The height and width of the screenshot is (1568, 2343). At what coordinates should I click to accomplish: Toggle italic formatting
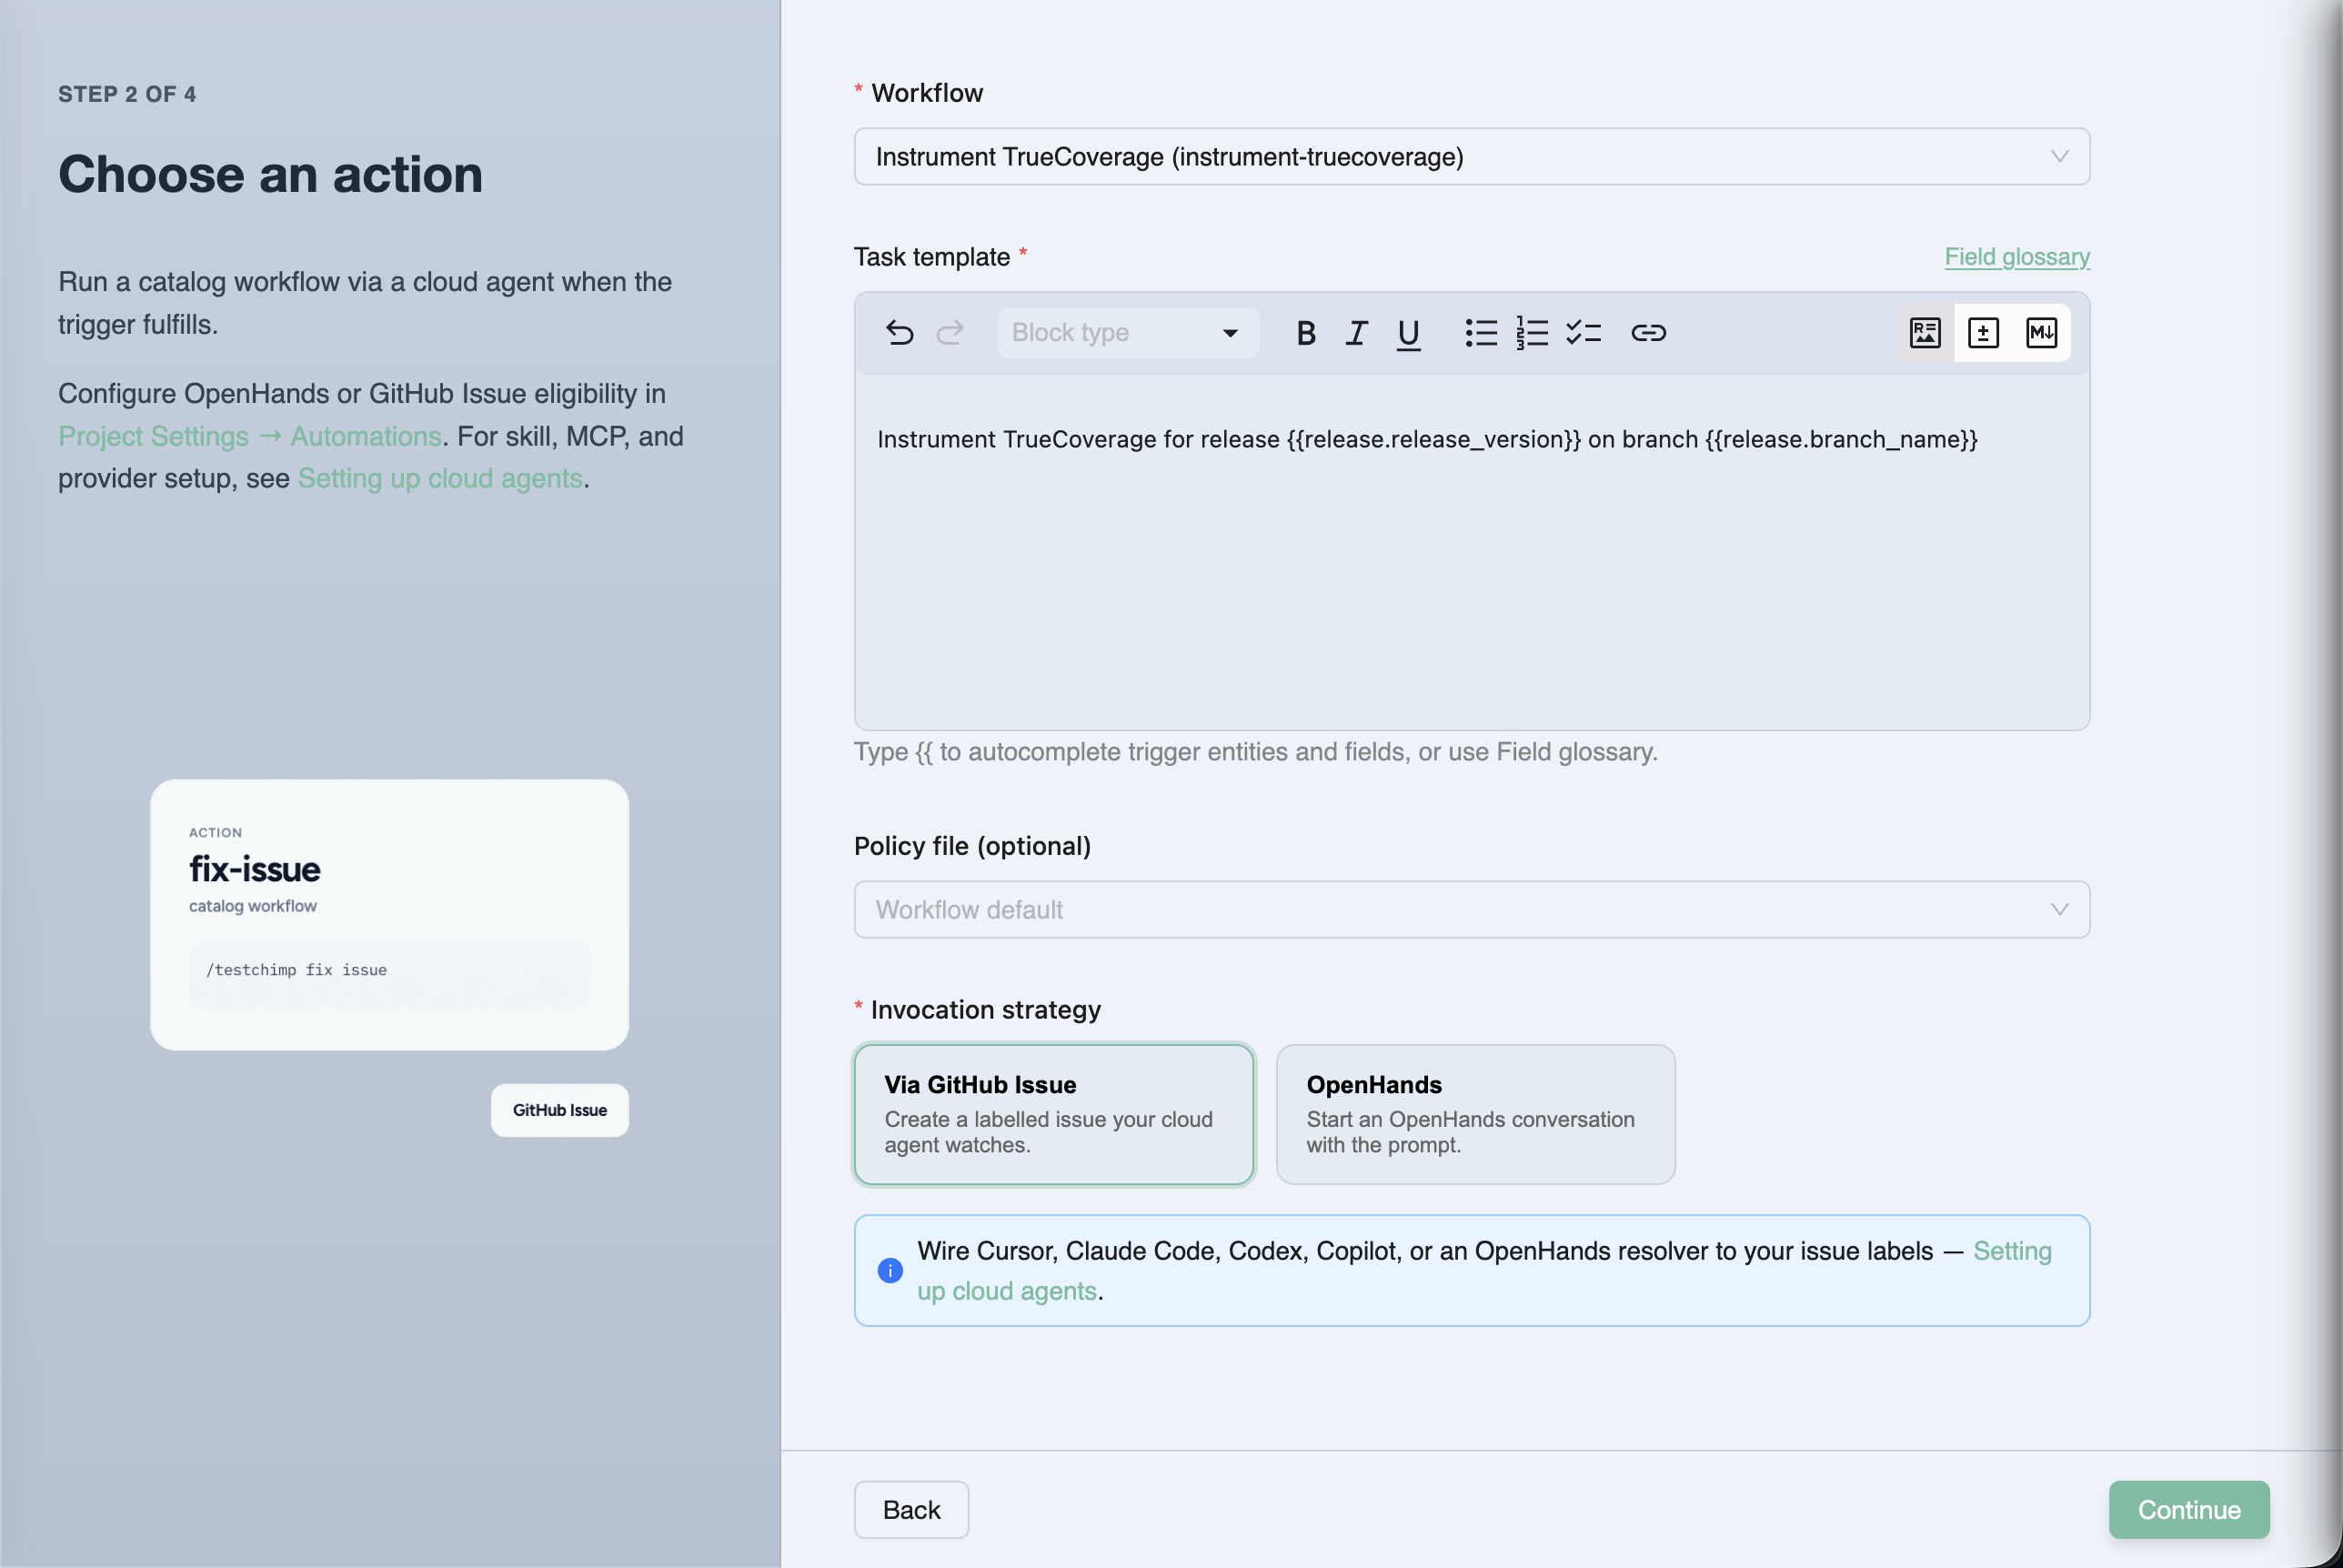point(1356,333)
